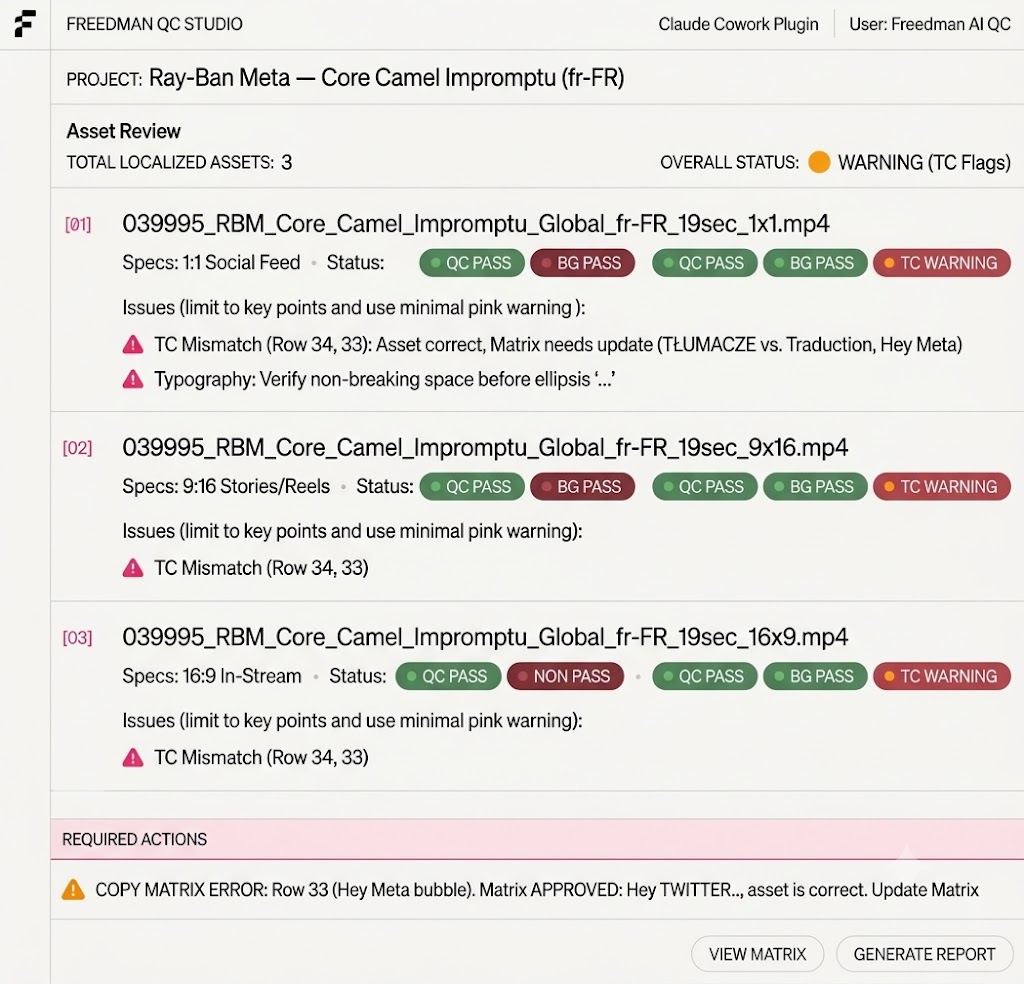Select the [03] asset index label
The width and height of the screenshot is (1024, 984).
77,637
